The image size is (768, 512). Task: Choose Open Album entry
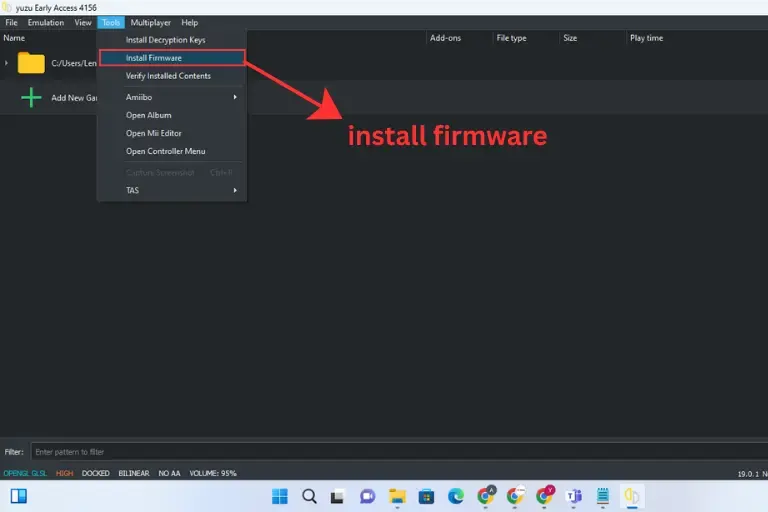[x=171, y=115]
